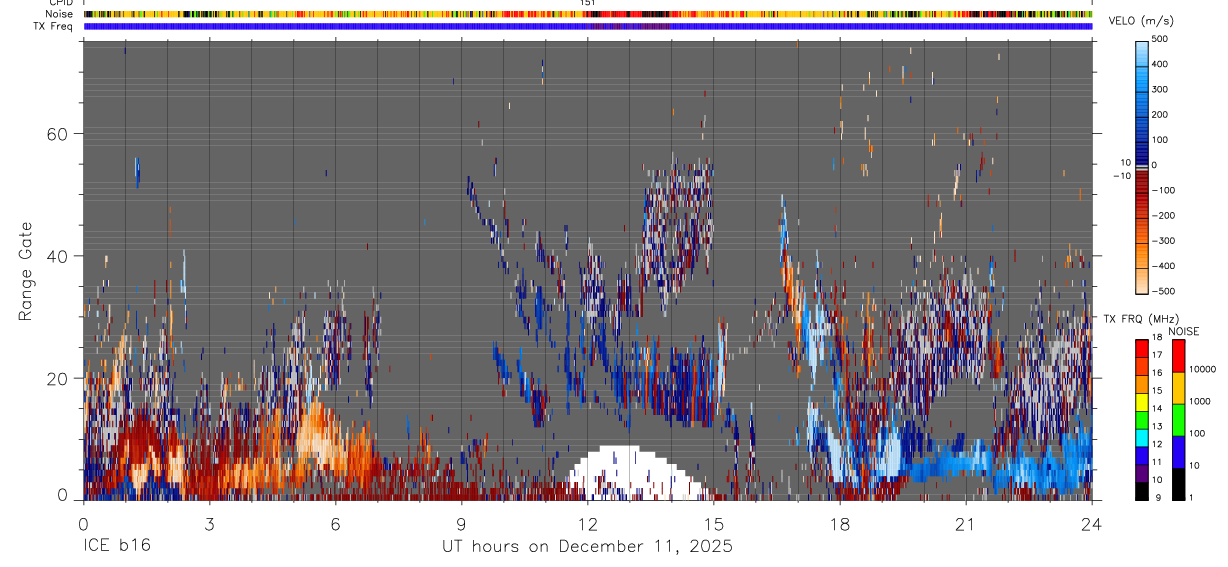Click the x-axis tick label '9'
The height and width of the screenshot is (567, 1228).
tap(461, 523)
